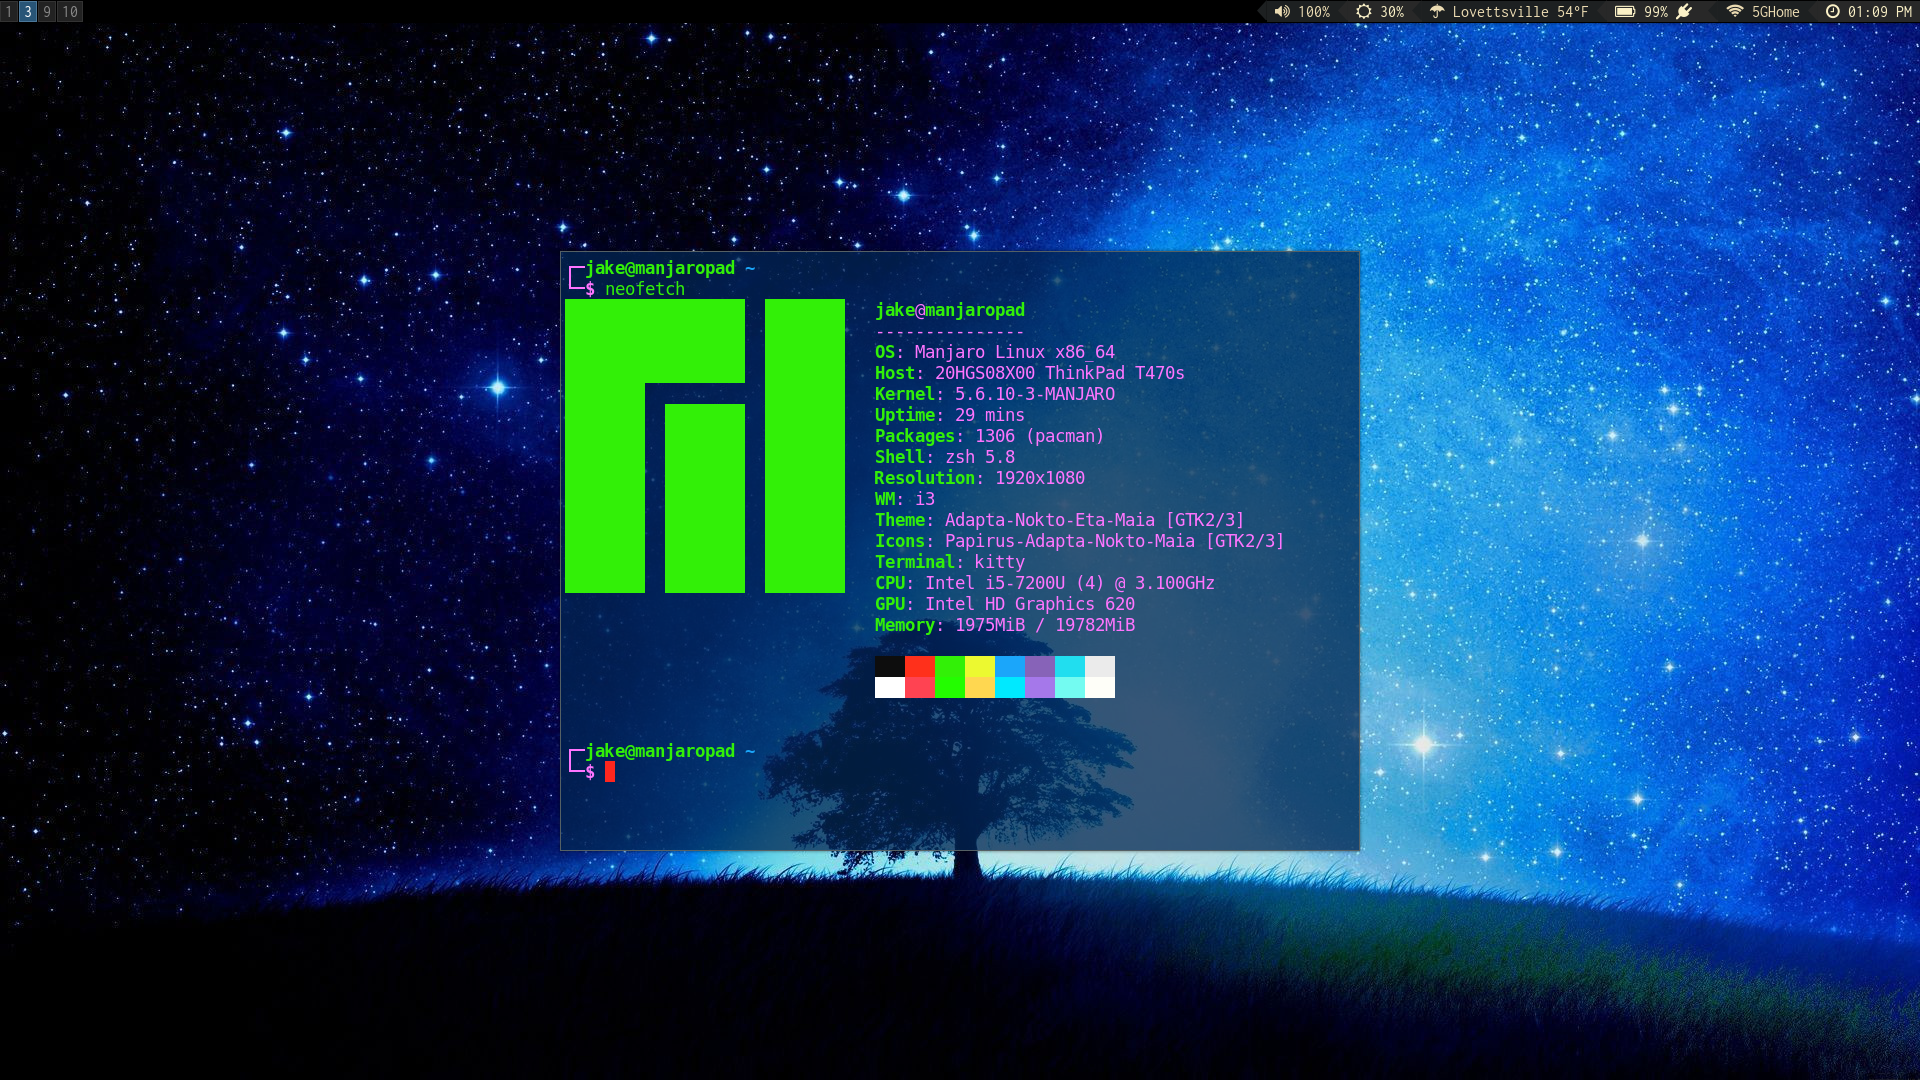Select the active workspace 3
Viewport: 1920px width, 1080px height.
coord(28,12)
